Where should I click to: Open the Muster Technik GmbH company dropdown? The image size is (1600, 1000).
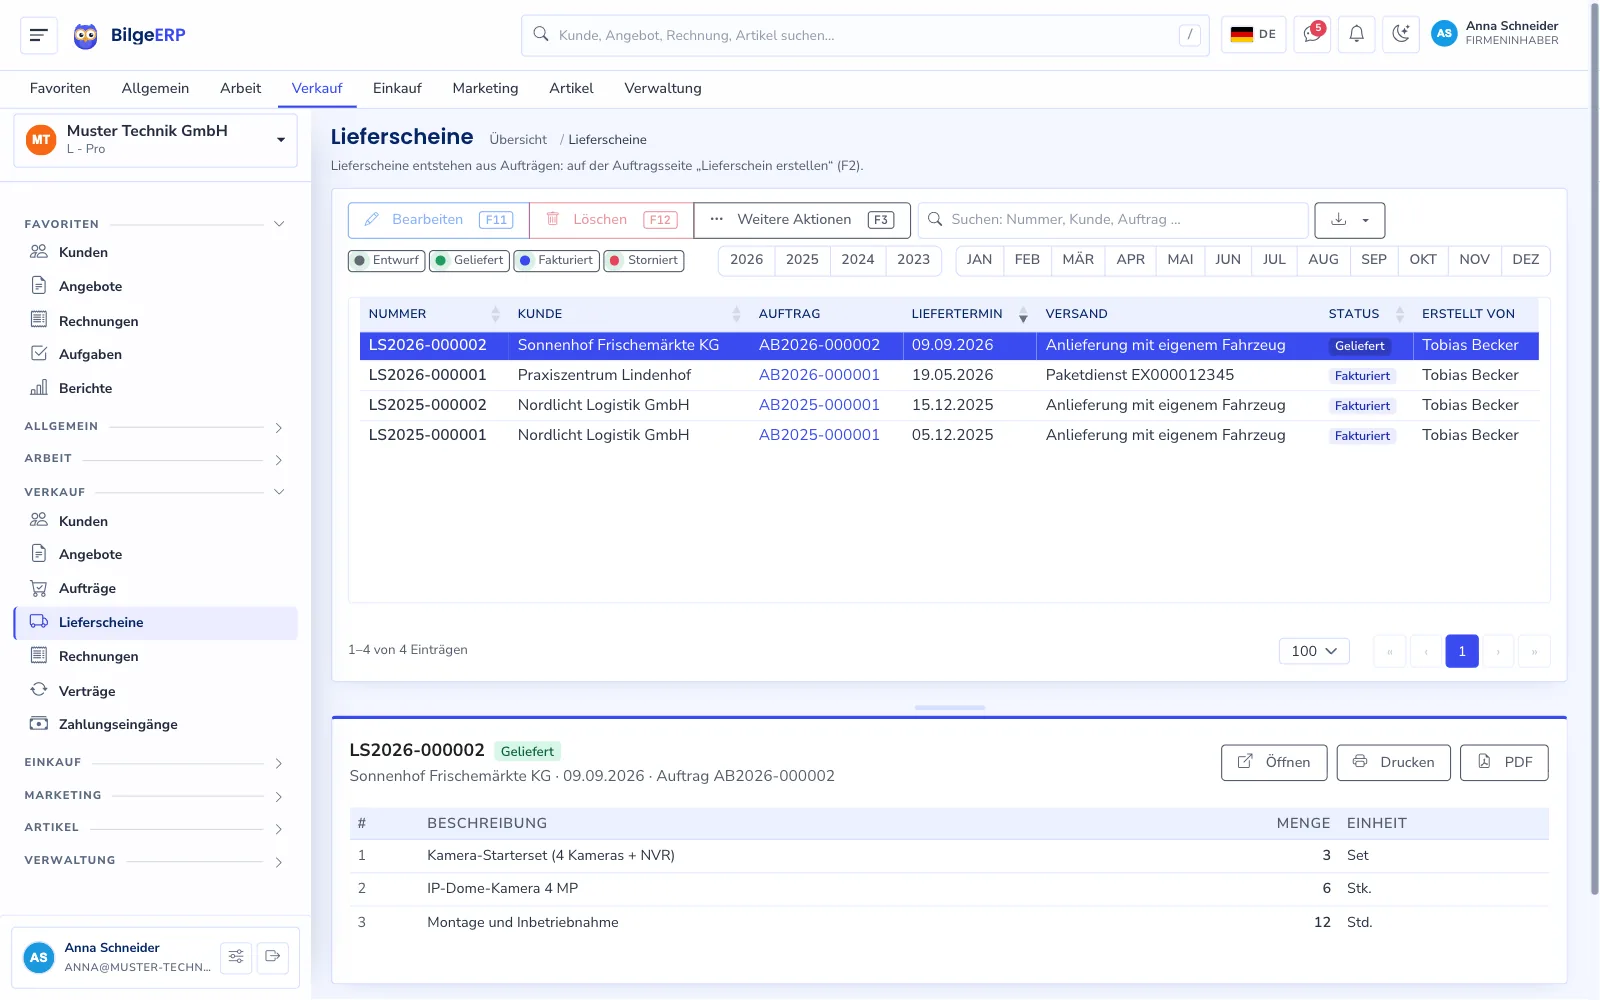pyautogui.click(x=155, y=140)
